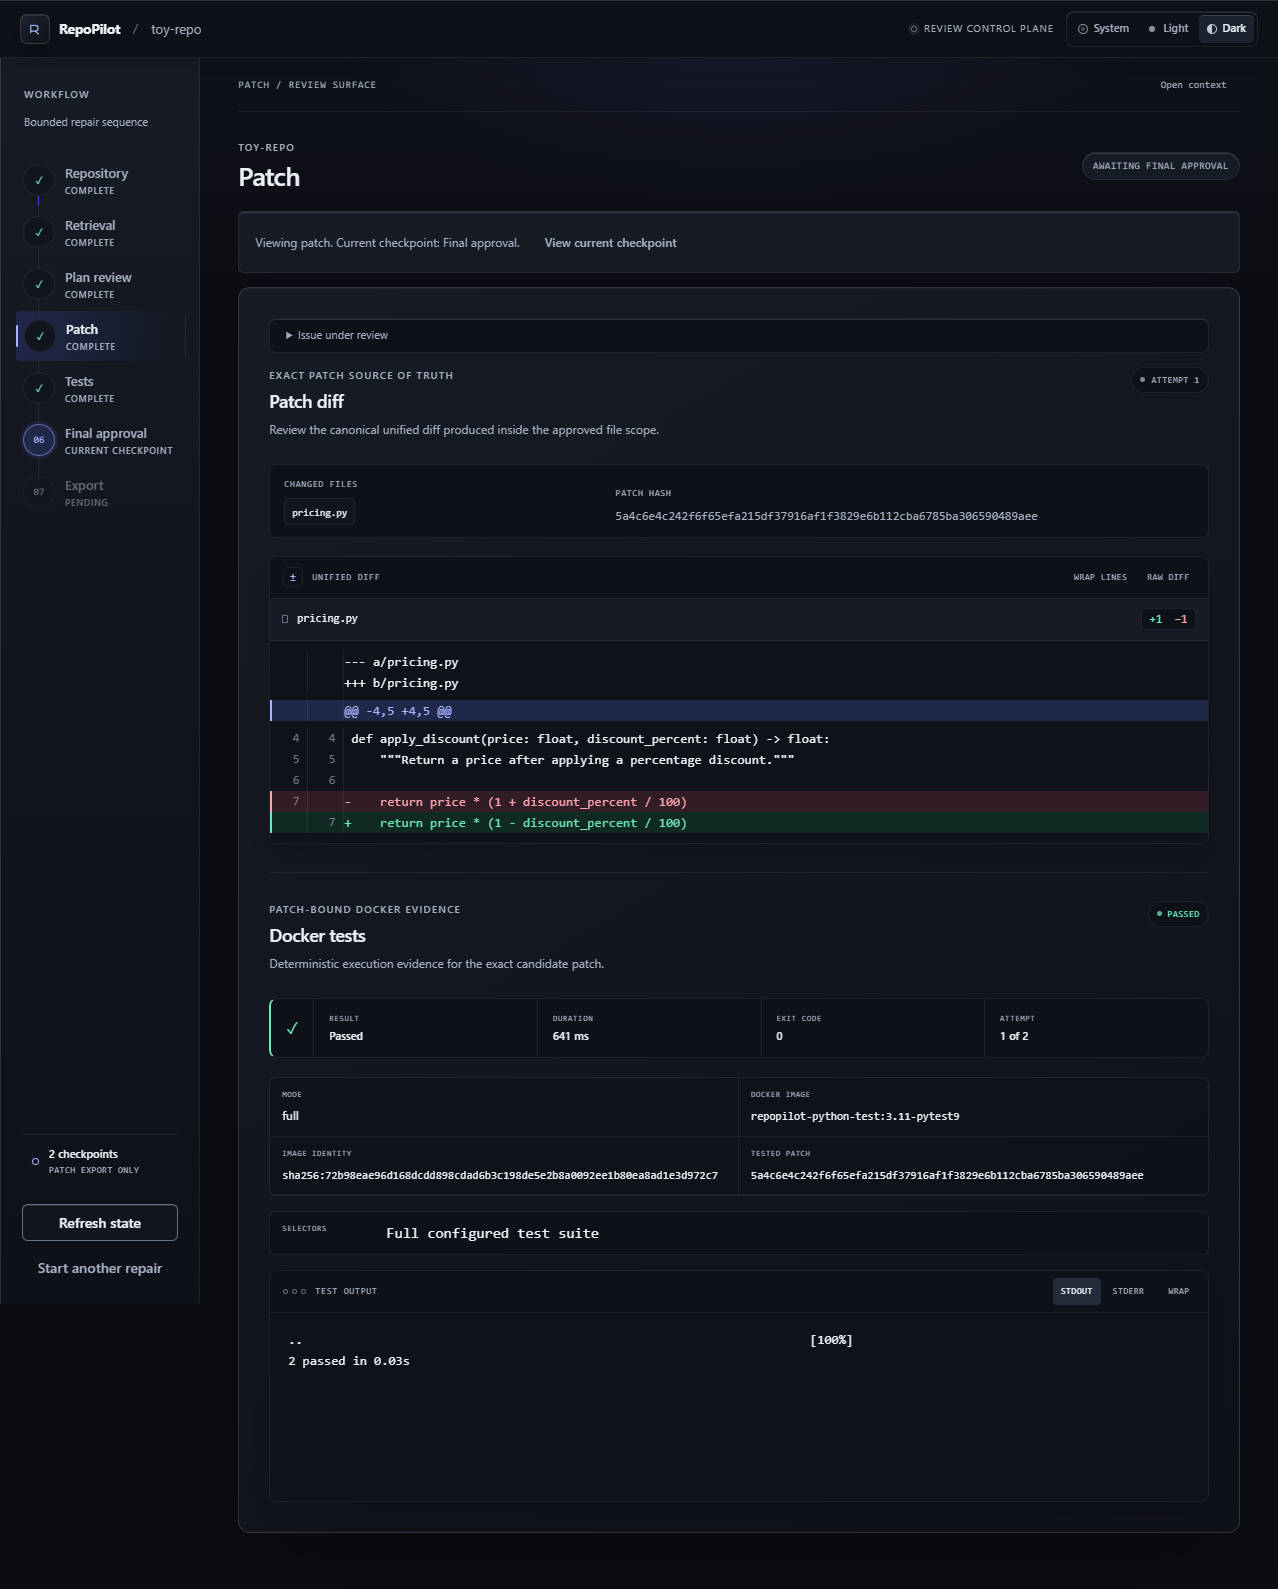Go to Tests workflow step
The image size is (1278, 1589).
tap(100, 388)
